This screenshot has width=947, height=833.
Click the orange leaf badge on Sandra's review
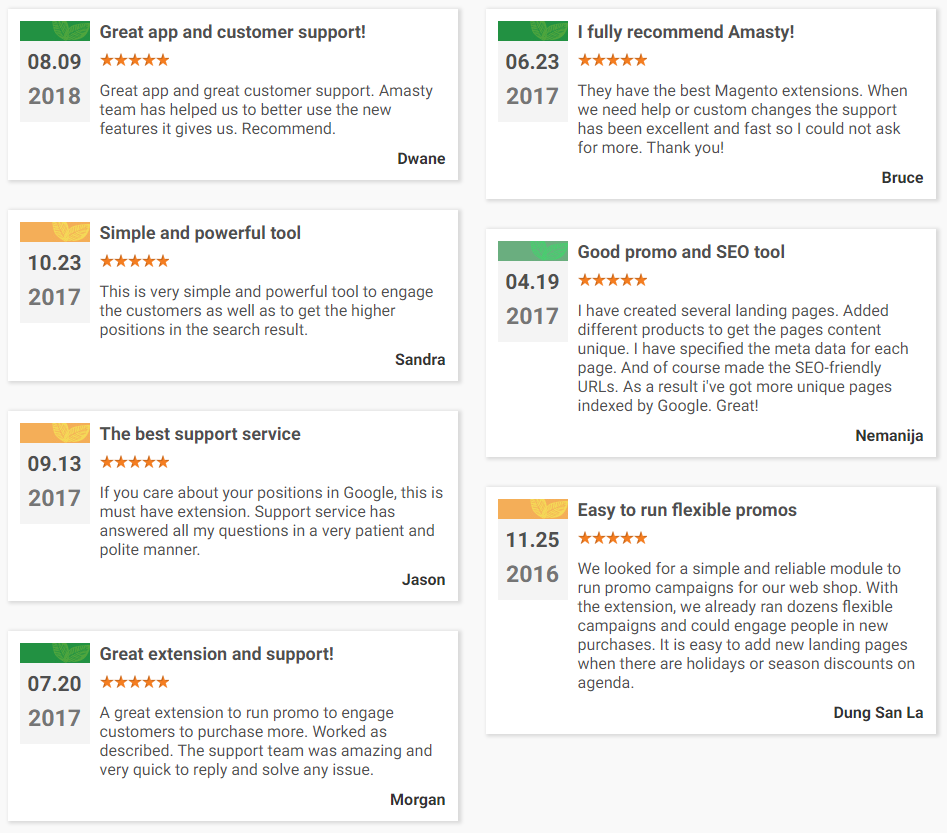[x=55, y=232]
